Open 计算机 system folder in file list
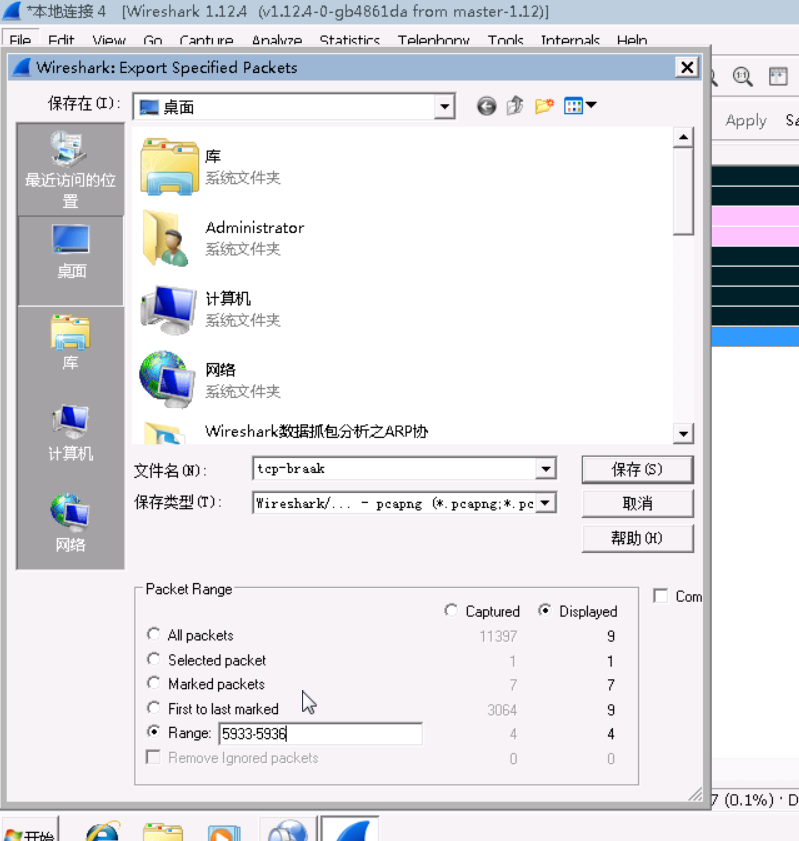This screenshot has width=799, height=841. tap(210, 309)
